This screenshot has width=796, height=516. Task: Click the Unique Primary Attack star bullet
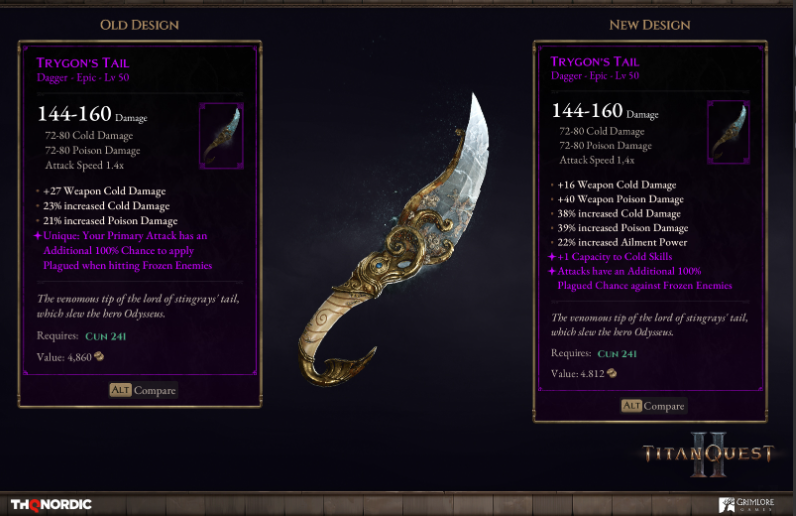[38, 235]
